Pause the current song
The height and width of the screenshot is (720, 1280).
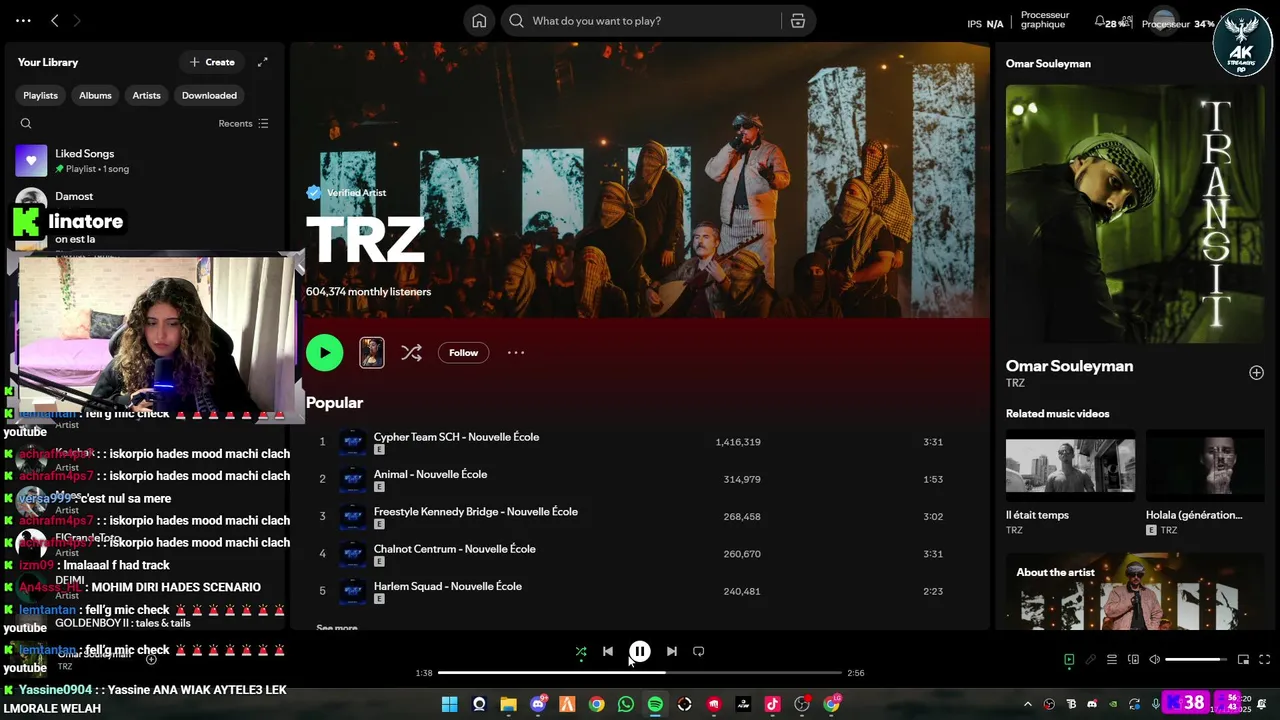click(x=640, y=651)
